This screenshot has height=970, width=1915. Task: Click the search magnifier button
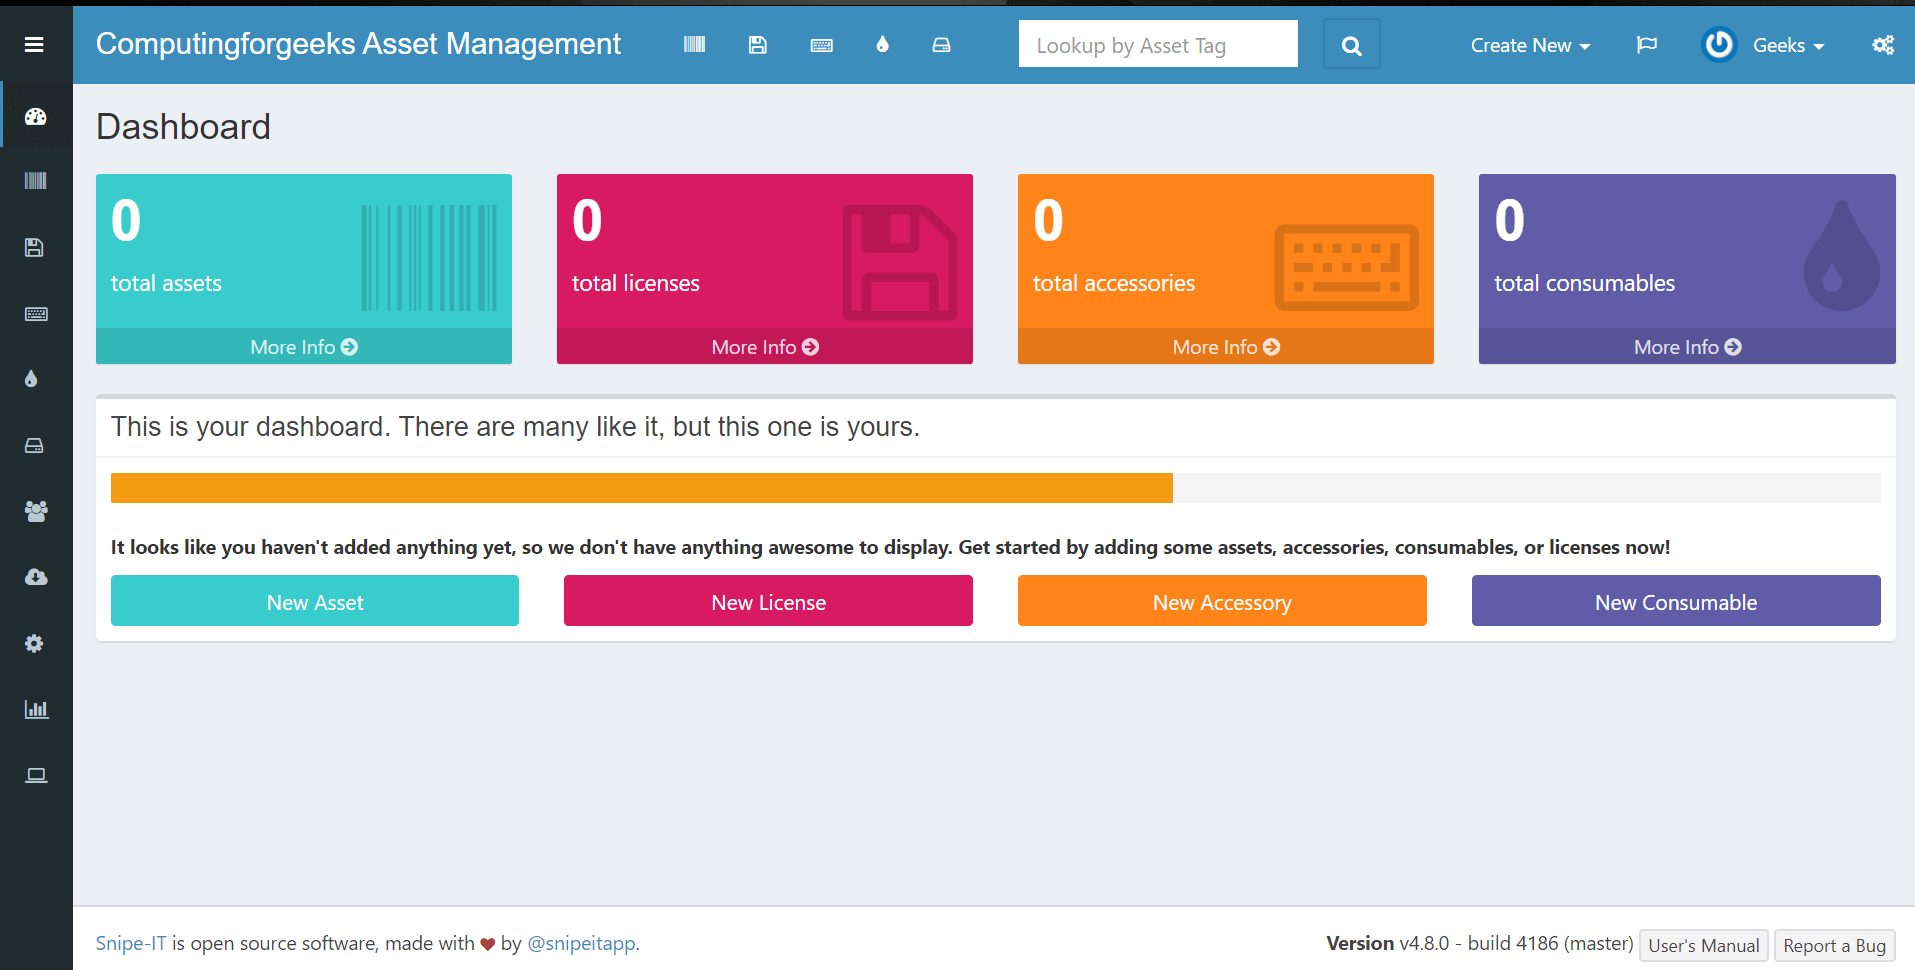[1351, 45]
